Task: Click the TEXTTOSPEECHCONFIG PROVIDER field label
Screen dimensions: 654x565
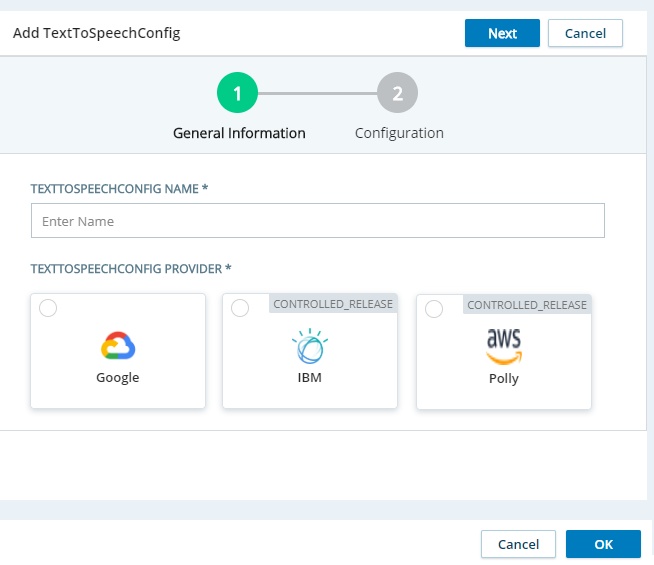Action: (x=131, y=269)
